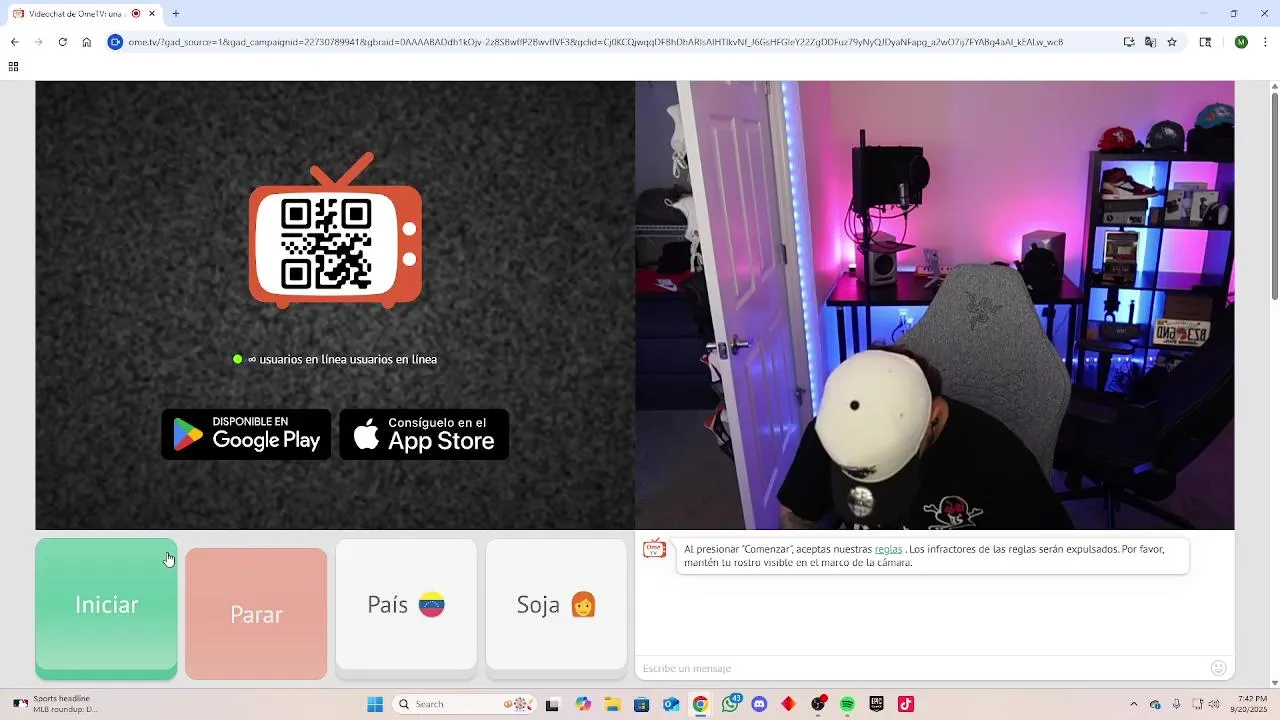Image resolution: width=1280 pixels, height=720 pixels.
Task: Open the Windows Start menu
Action: click(375, 704)
